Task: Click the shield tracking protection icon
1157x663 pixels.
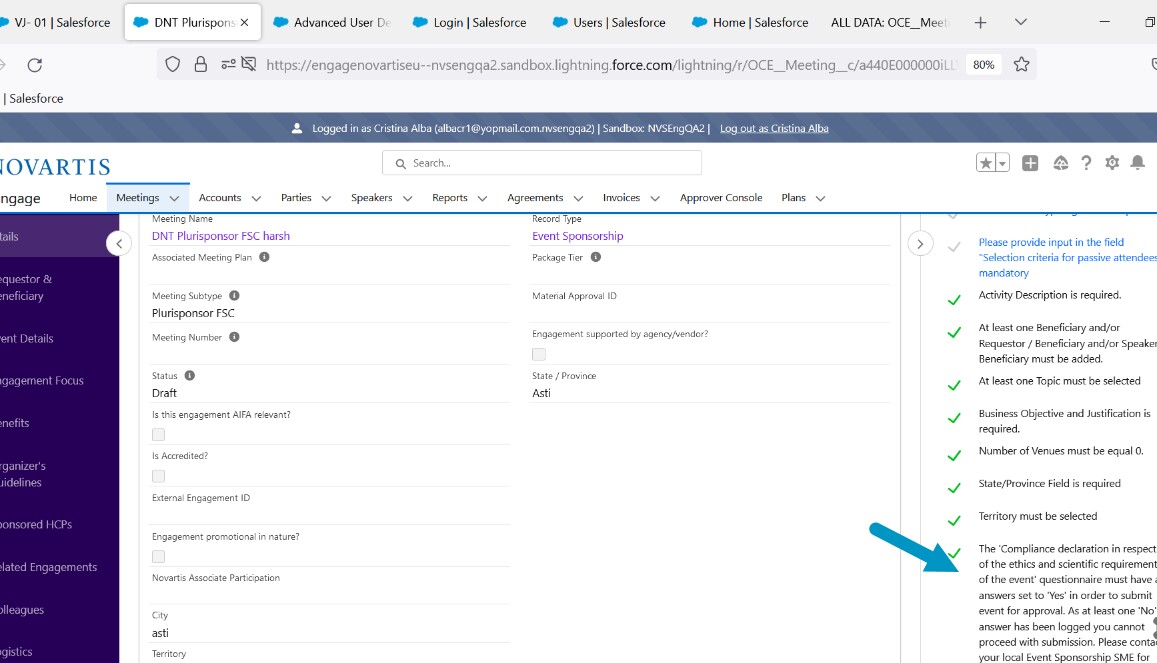Action: click(x=173, y=64)
